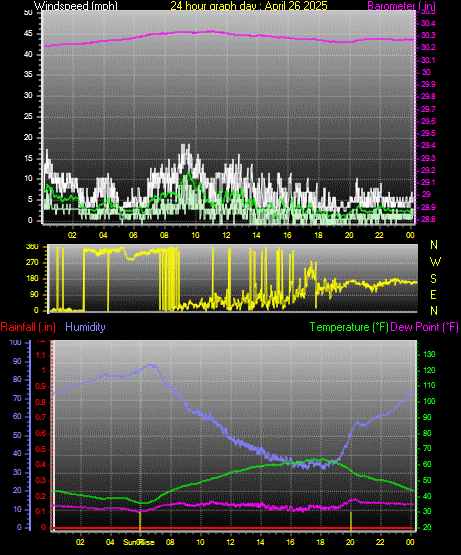Click the 0.5 value on the red rainfall axis
Viewport: 461px width, 555px height.
coord(41,449)
